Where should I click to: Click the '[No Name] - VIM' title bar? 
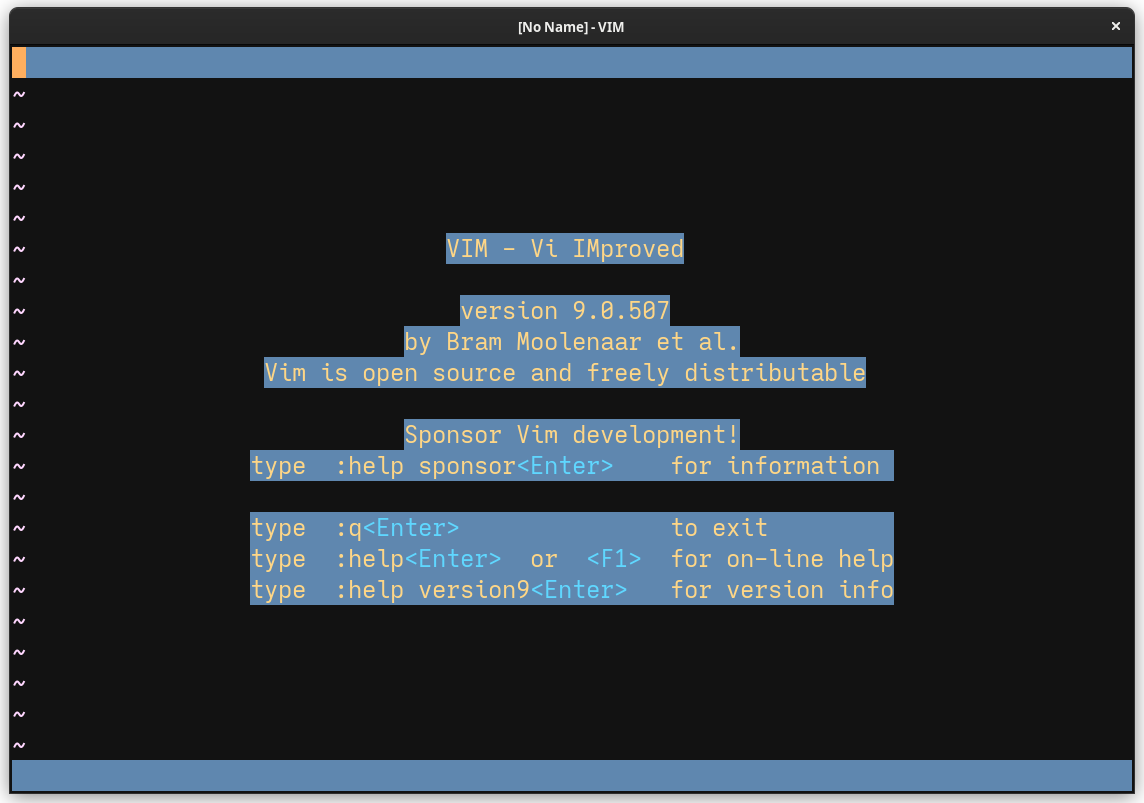click(571, 27)
